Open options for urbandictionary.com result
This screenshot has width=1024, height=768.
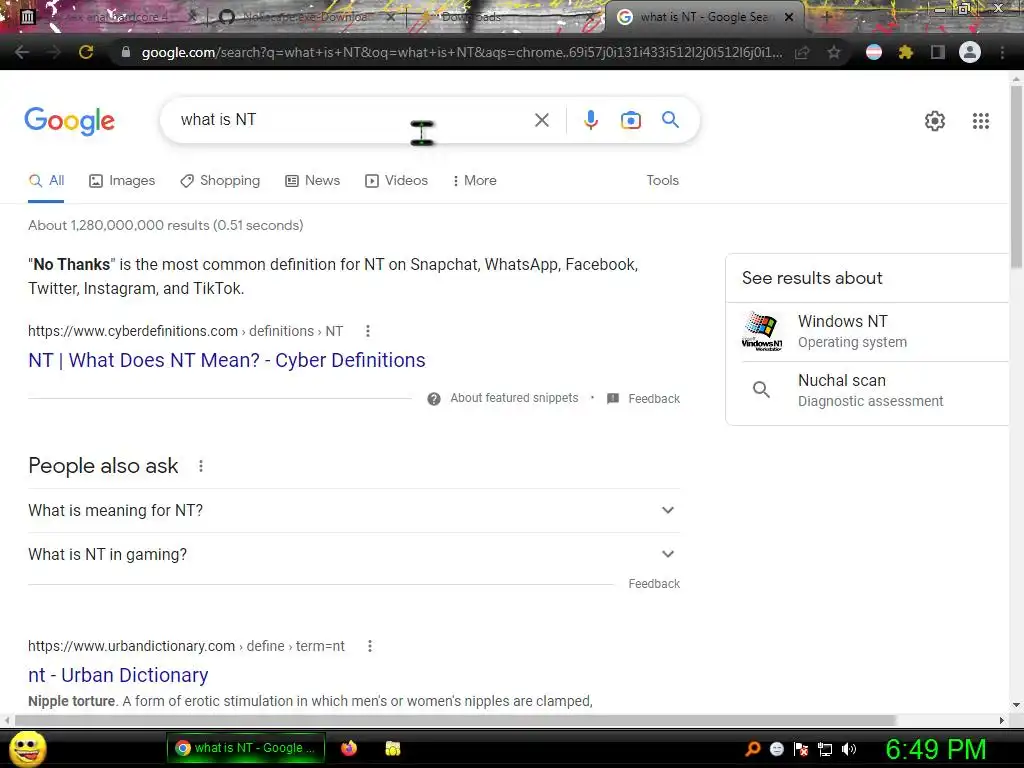(x=370, y=646)
